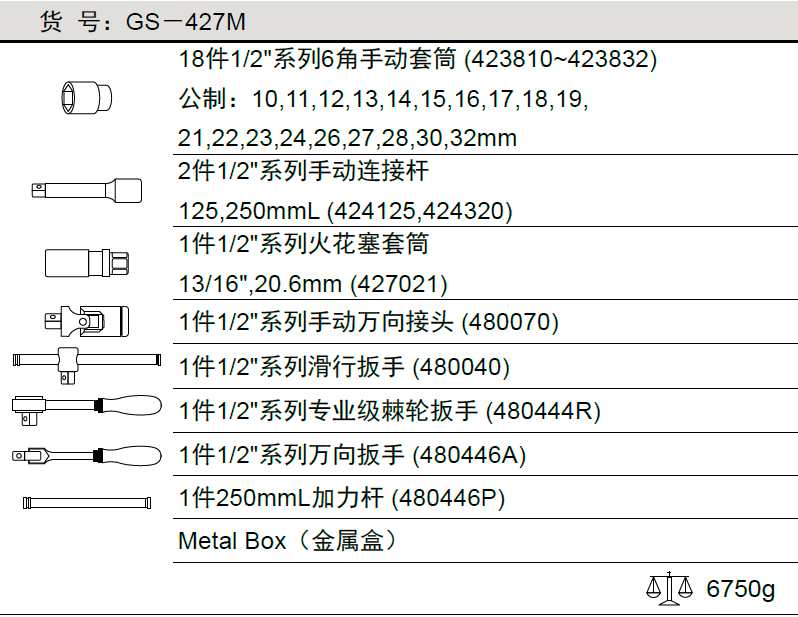Screen dimensions: 798x617
Task: Select the metric sizes line starting with 10,11,12
Action: coord(382,100)
